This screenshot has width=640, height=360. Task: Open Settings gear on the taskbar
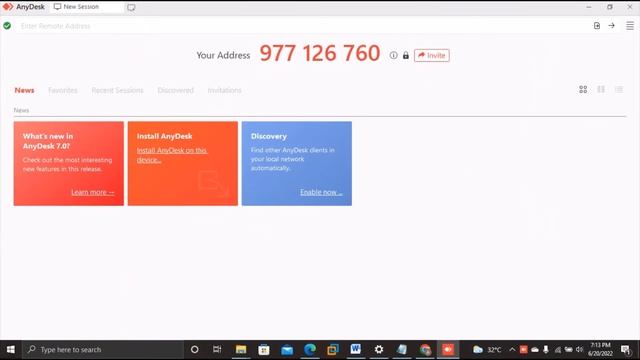379,349
